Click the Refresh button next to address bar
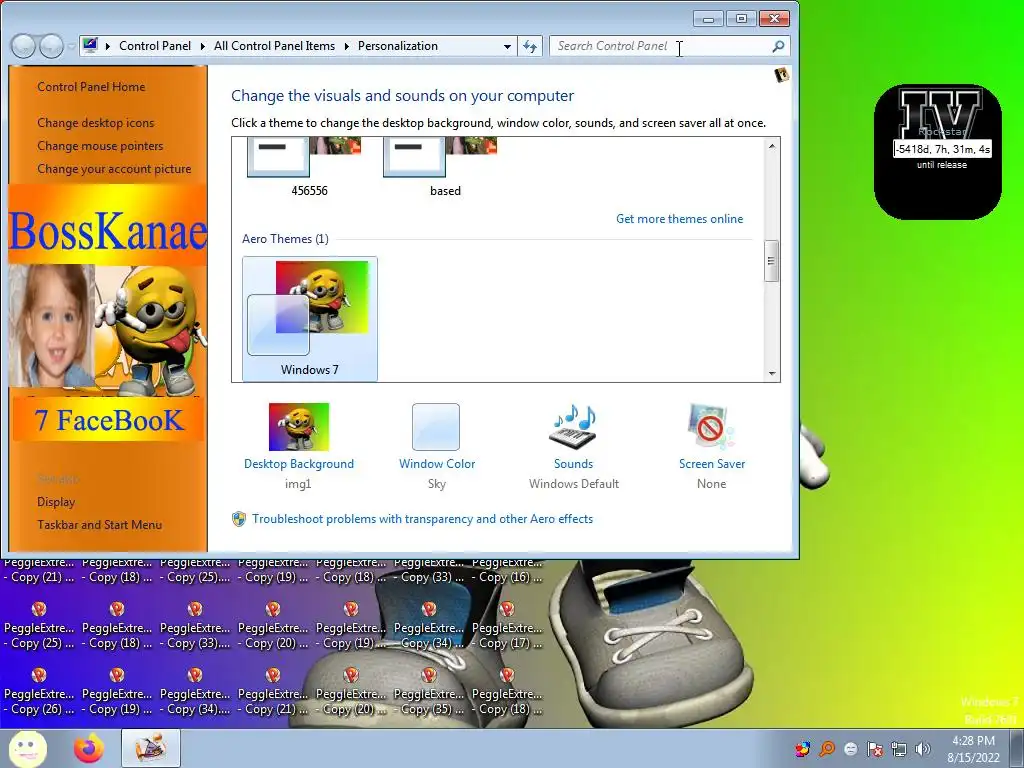 (530, 46)
